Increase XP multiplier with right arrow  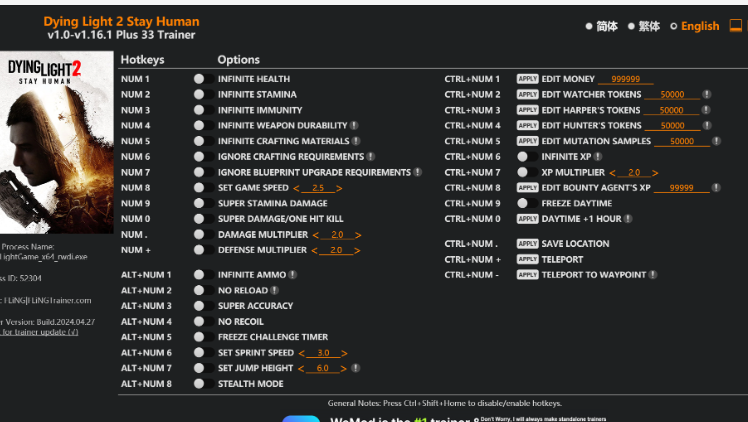coord(655,173)
